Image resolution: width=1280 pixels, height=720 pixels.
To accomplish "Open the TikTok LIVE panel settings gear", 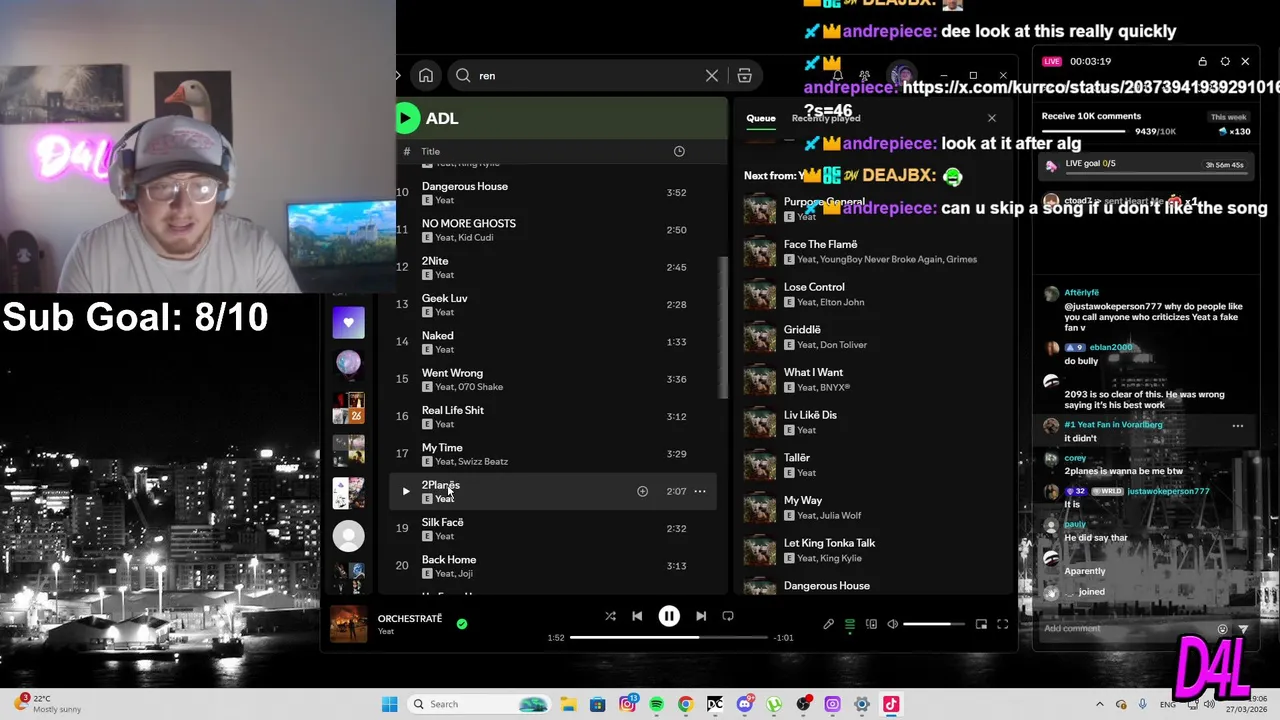I will (x=1225, y=61).
